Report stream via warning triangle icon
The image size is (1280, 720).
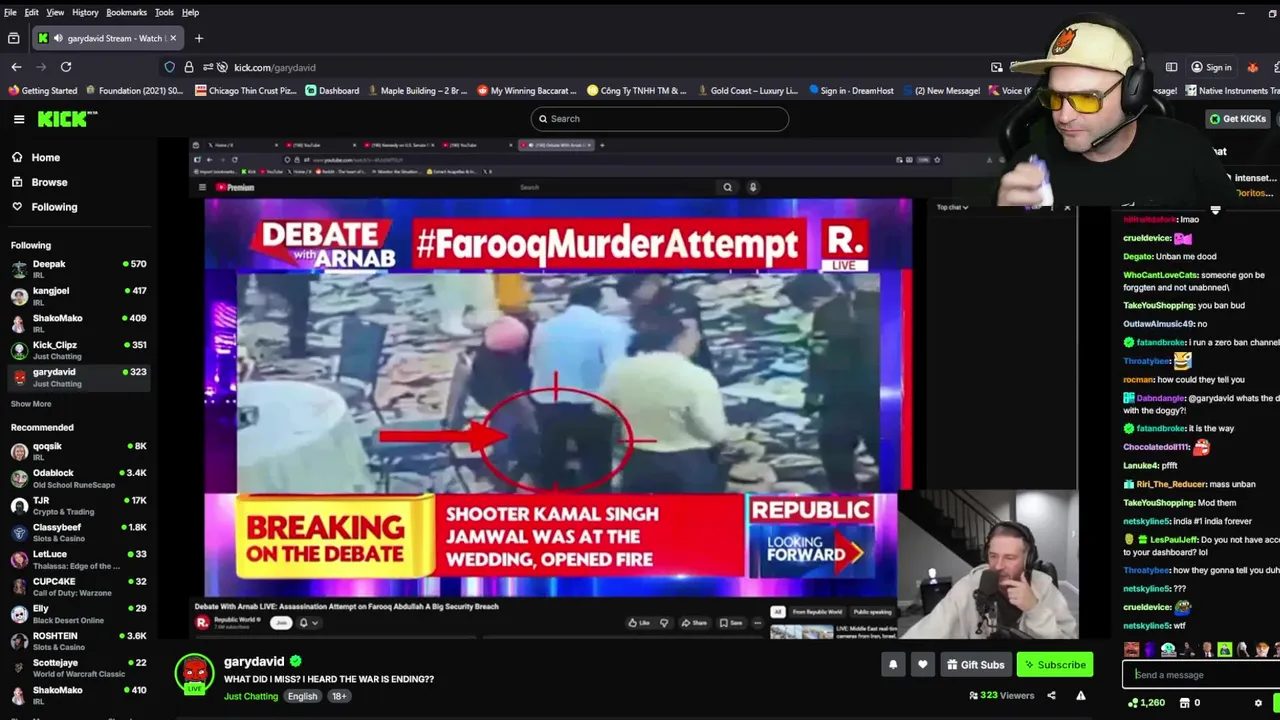point(1080,696)
